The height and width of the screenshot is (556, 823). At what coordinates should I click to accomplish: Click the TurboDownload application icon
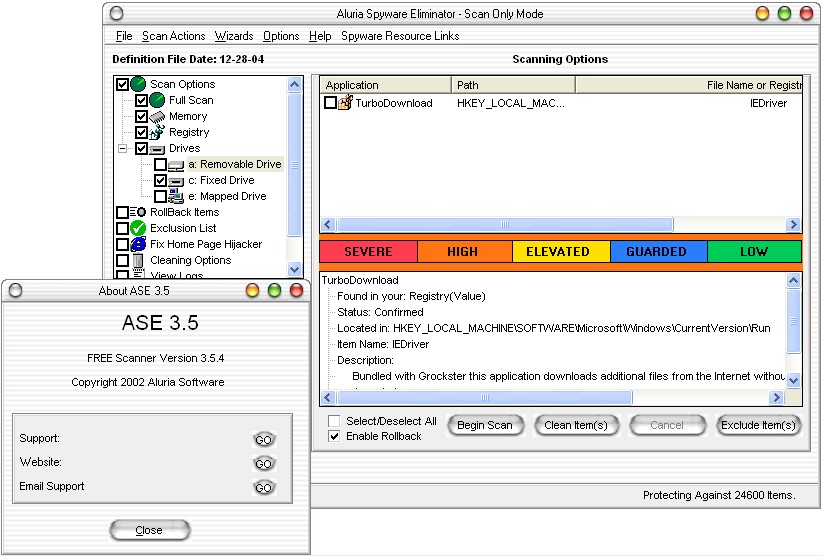[x=345, y=102]
